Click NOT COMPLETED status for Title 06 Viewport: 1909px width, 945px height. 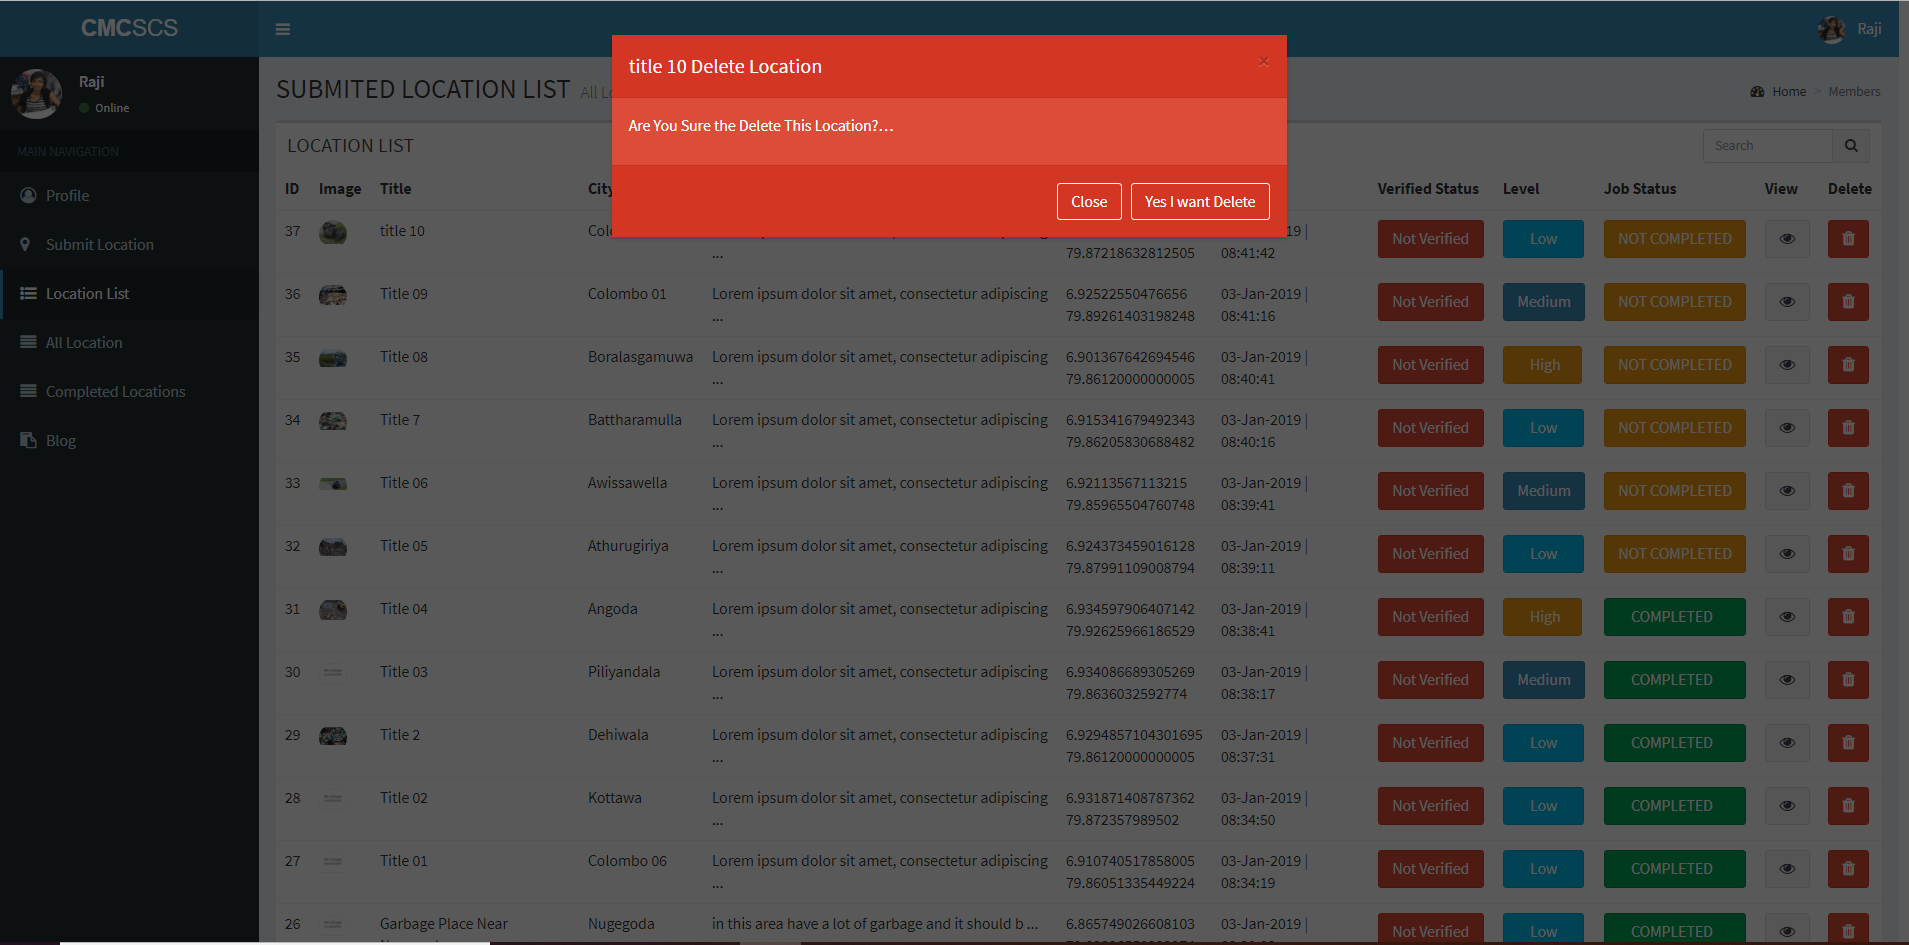pos(1675,491)
